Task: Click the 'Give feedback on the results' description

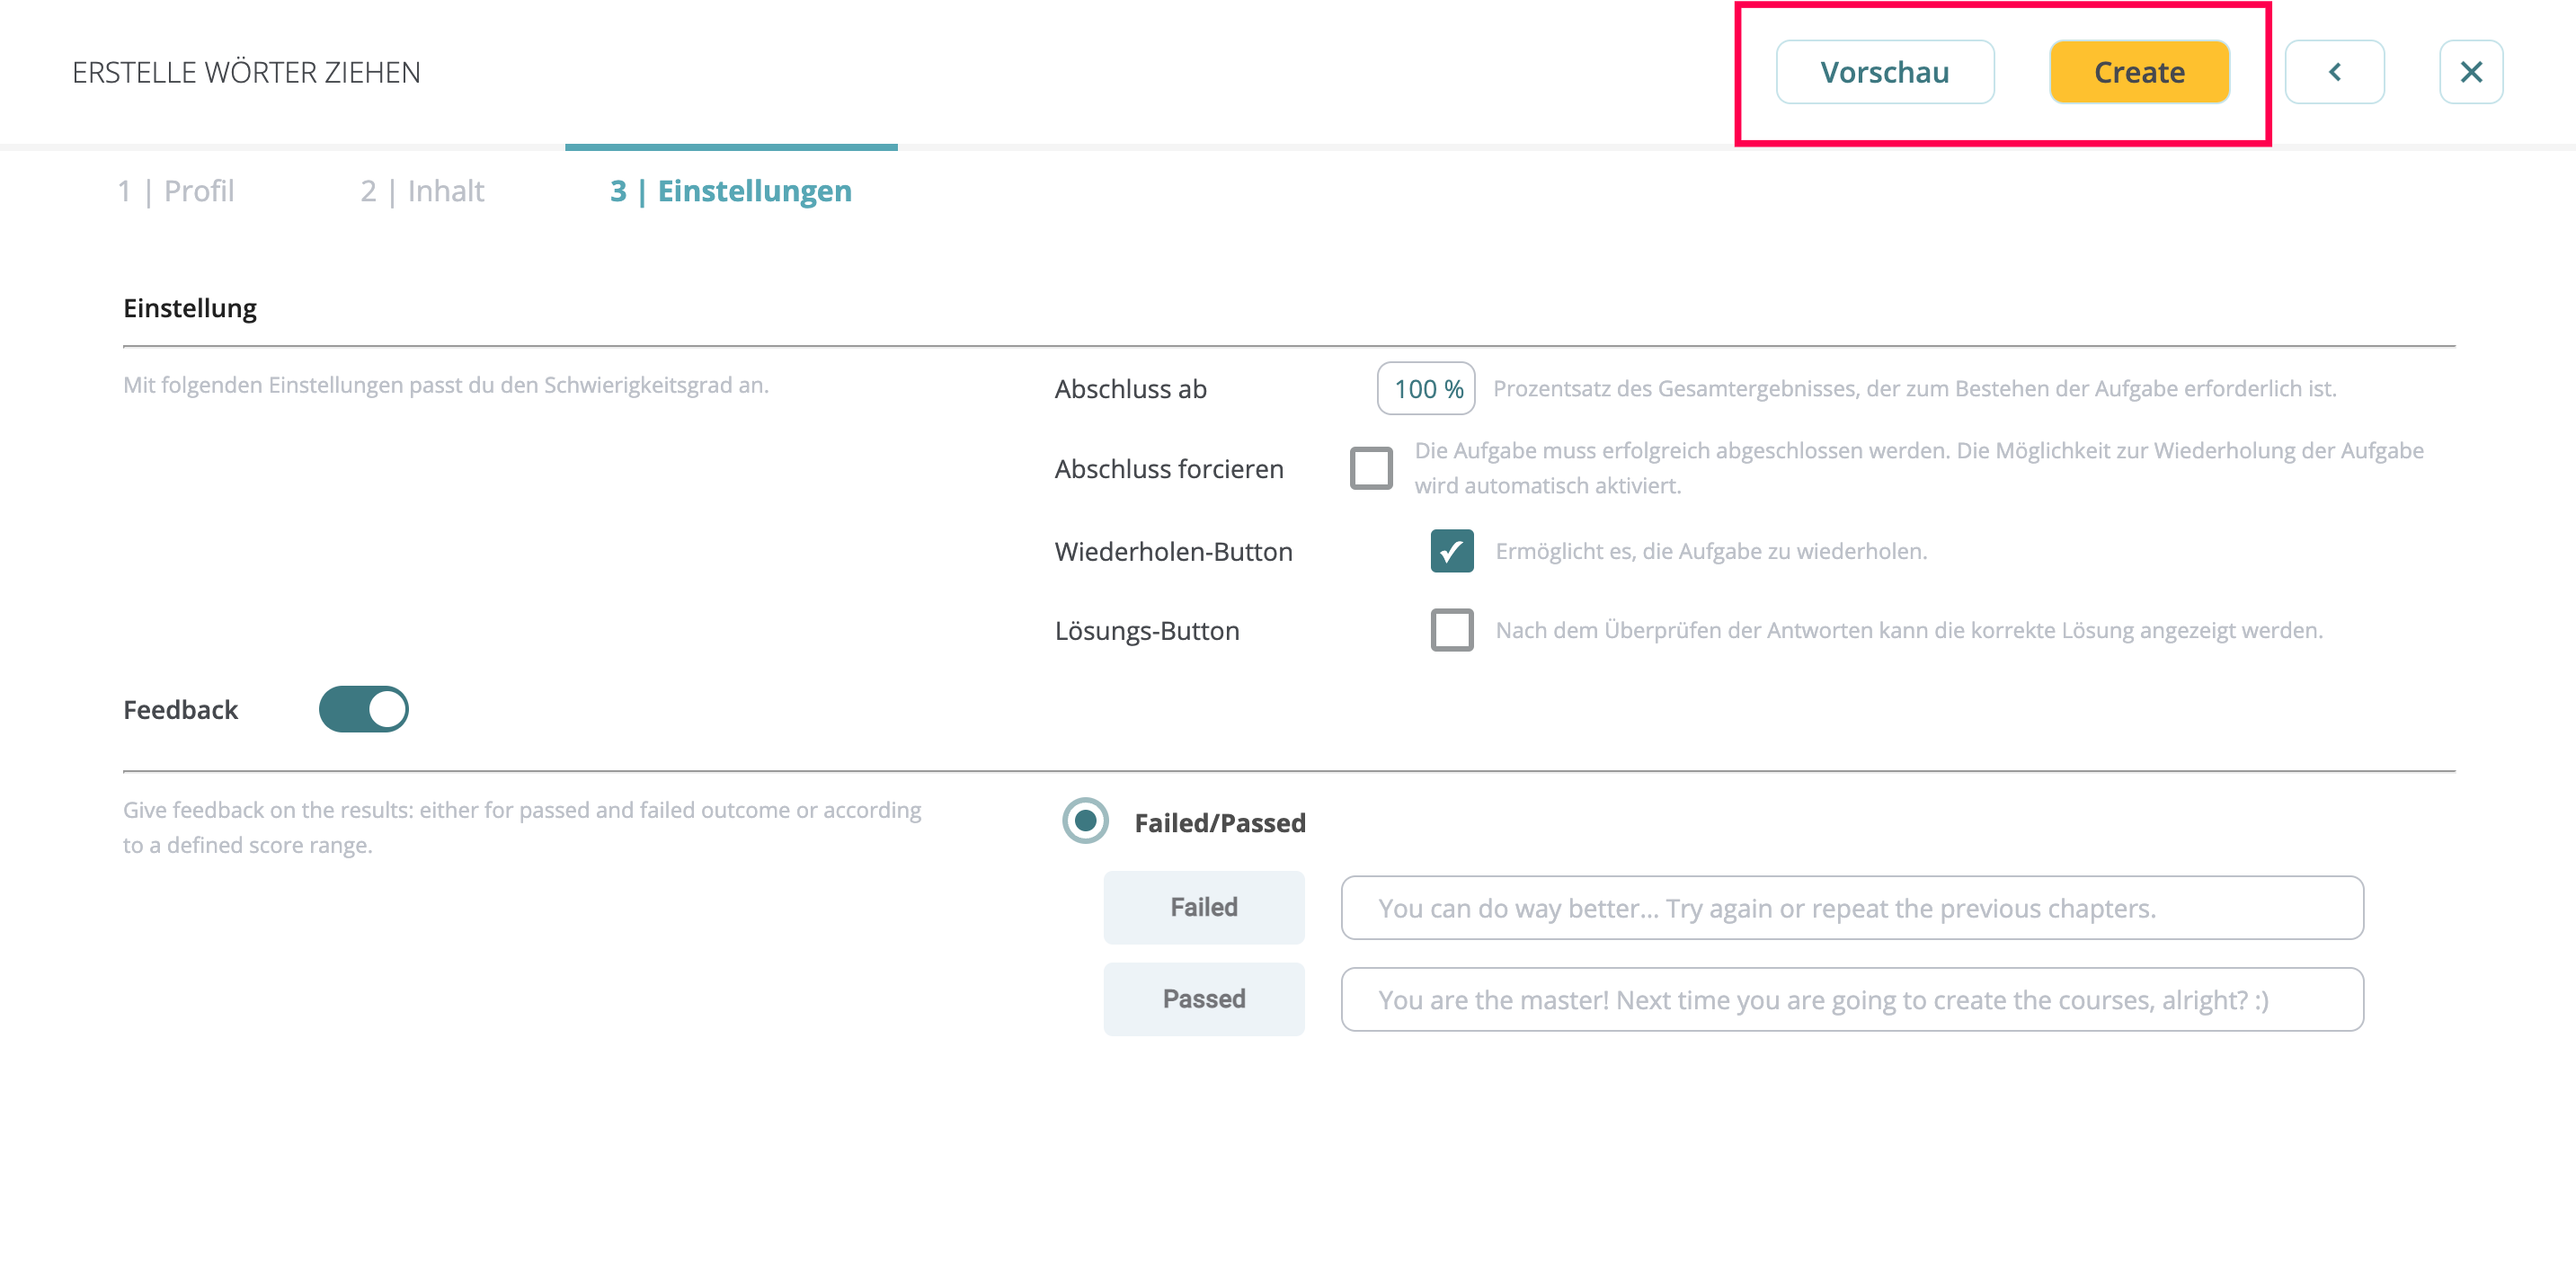Action: [x=522, y=827]
